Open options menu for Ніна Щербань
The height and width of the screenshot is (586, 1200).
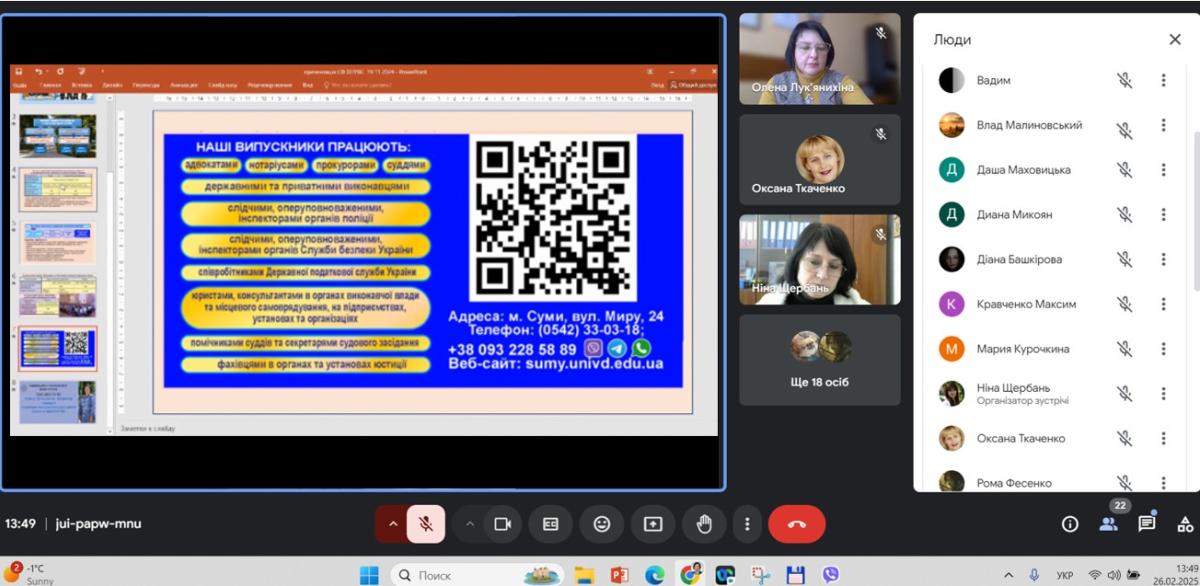click(x=1163, y=394)
